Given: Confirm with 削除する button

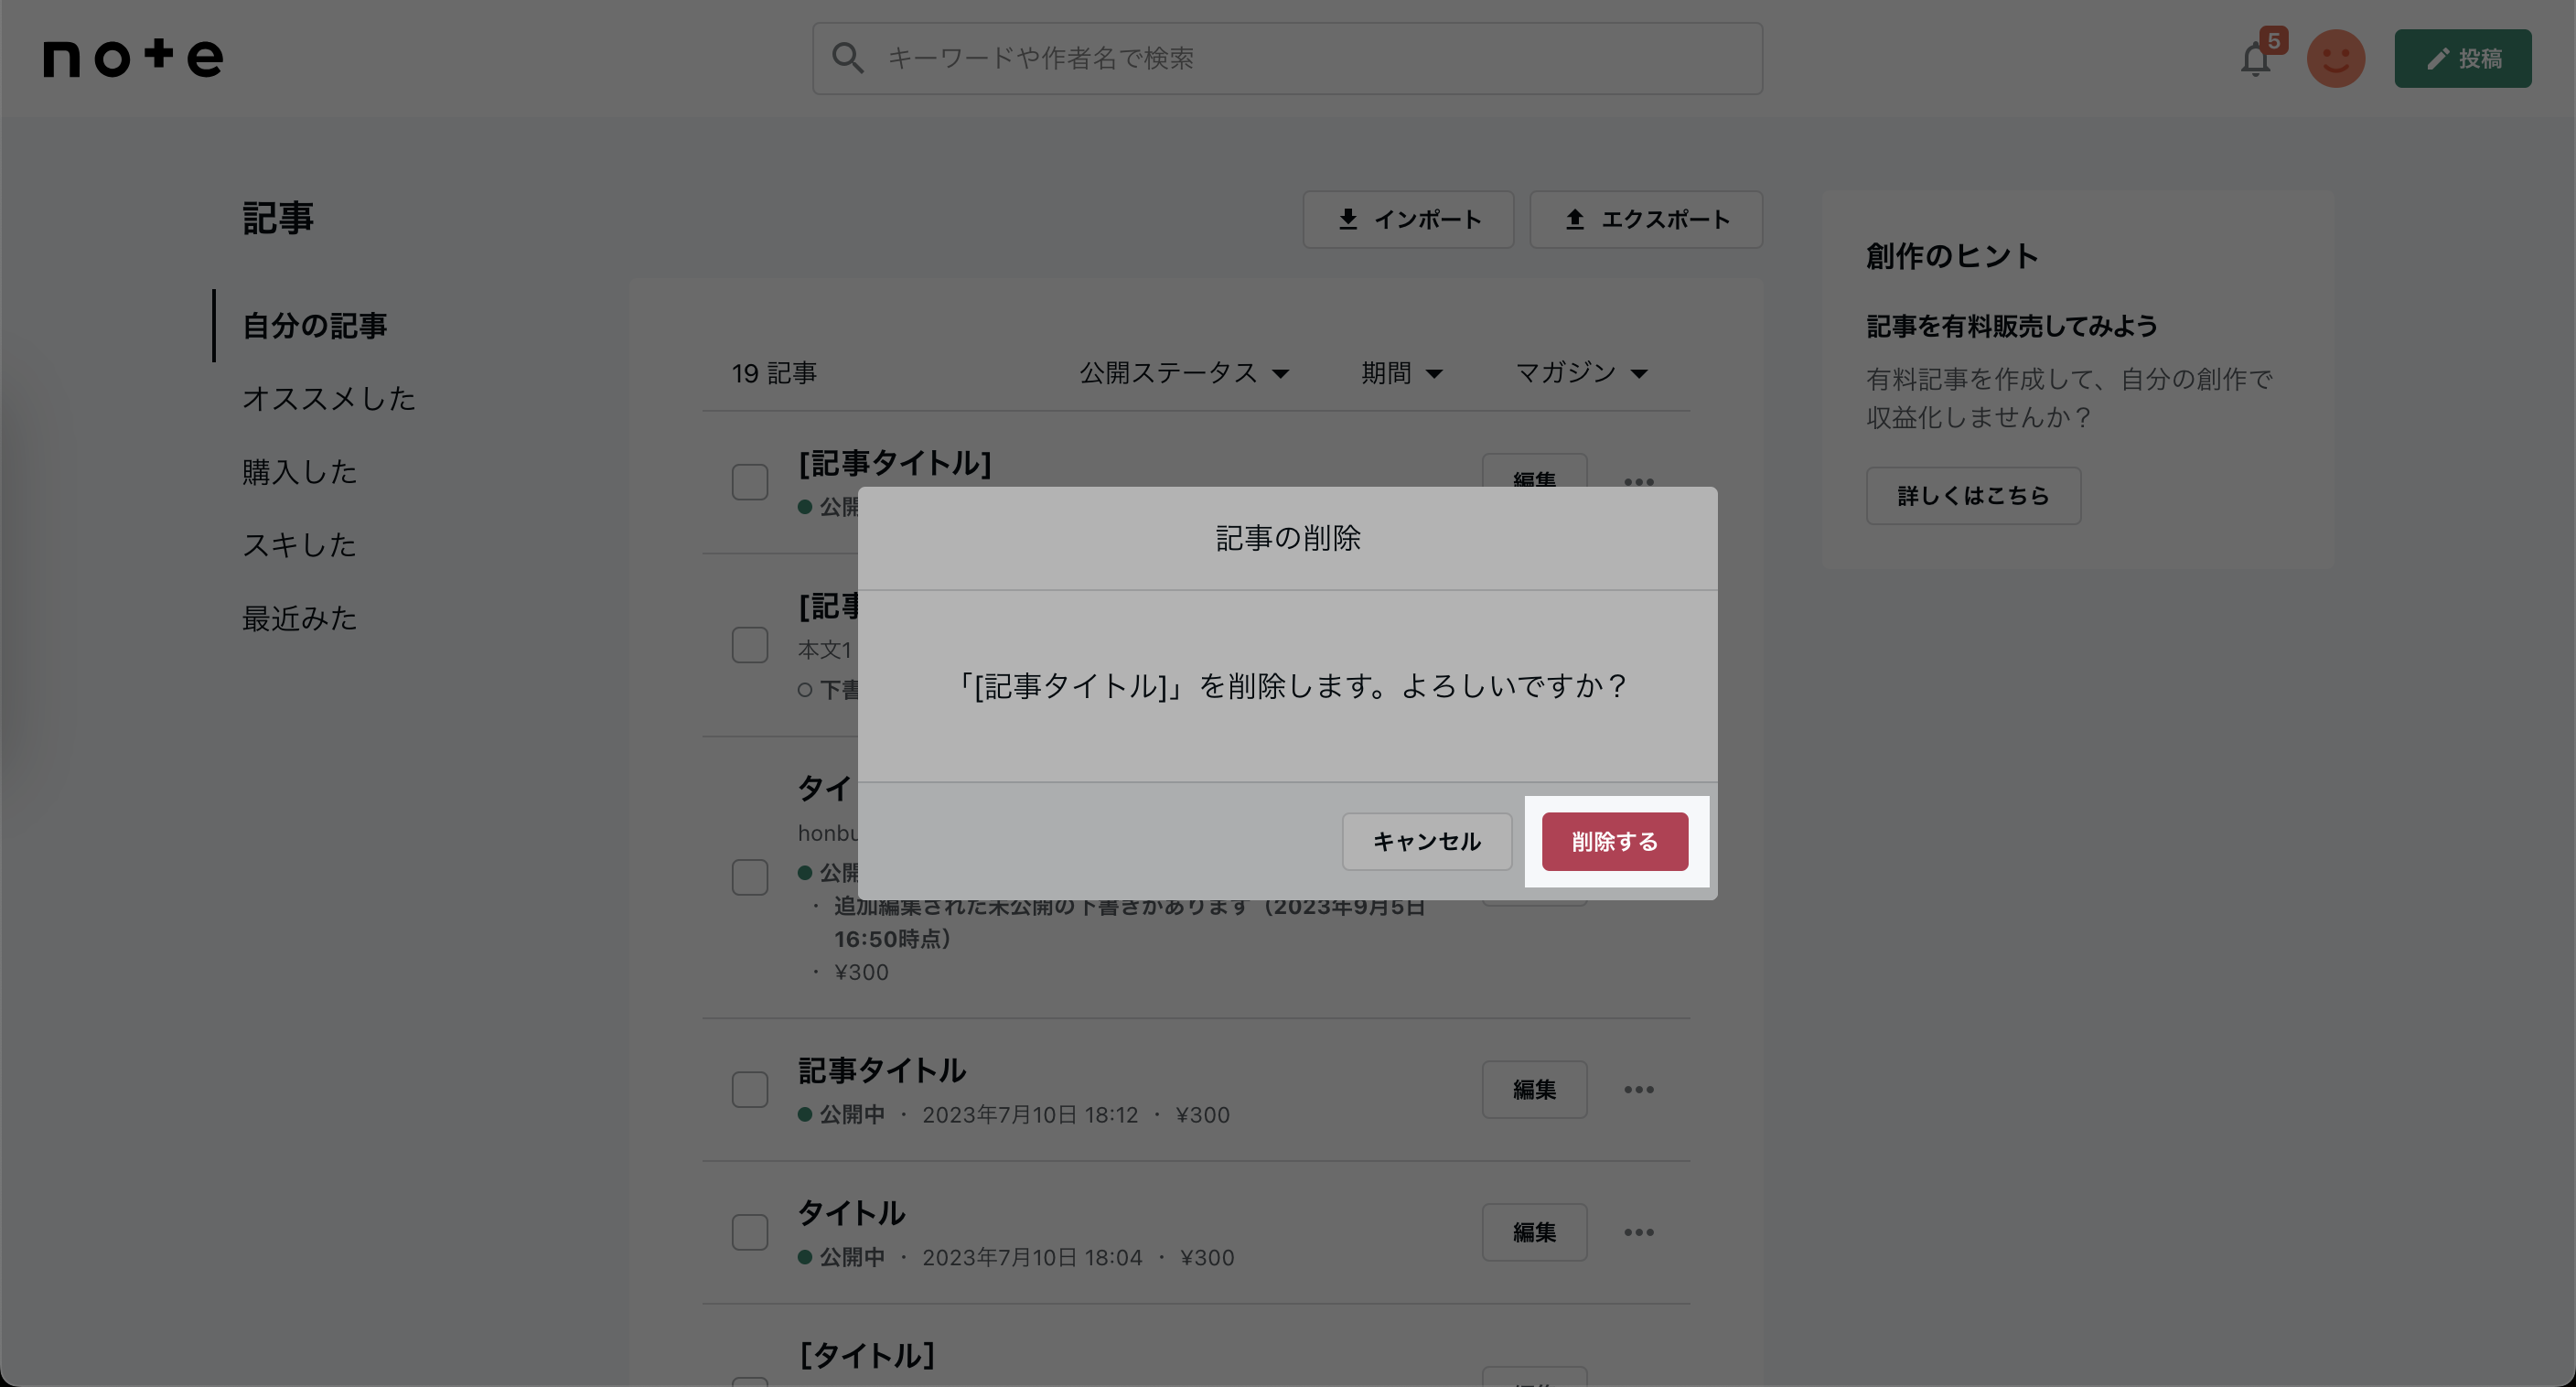Looking at the screenshot, I should (1615, 842).
